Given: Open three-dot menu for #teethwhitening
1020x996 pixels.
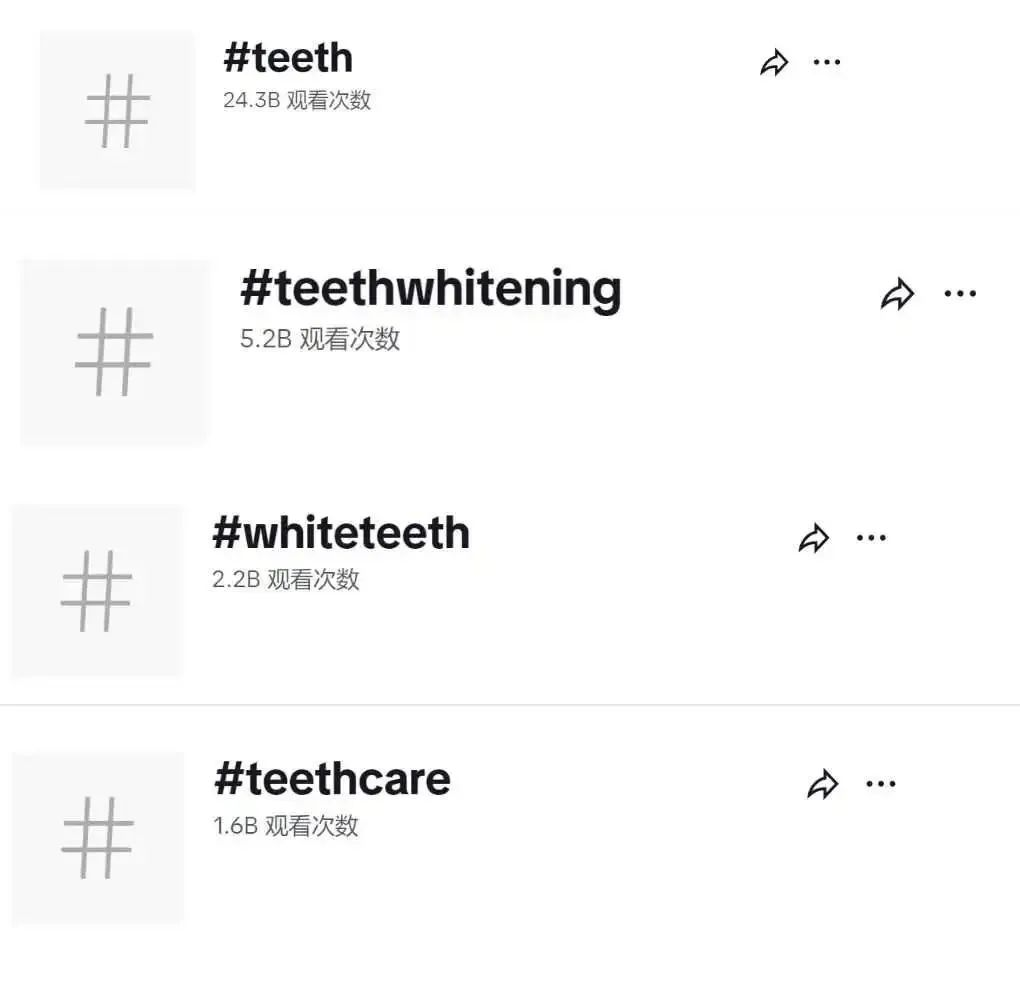Looking at the screenshot, I should tap(960, 294).
